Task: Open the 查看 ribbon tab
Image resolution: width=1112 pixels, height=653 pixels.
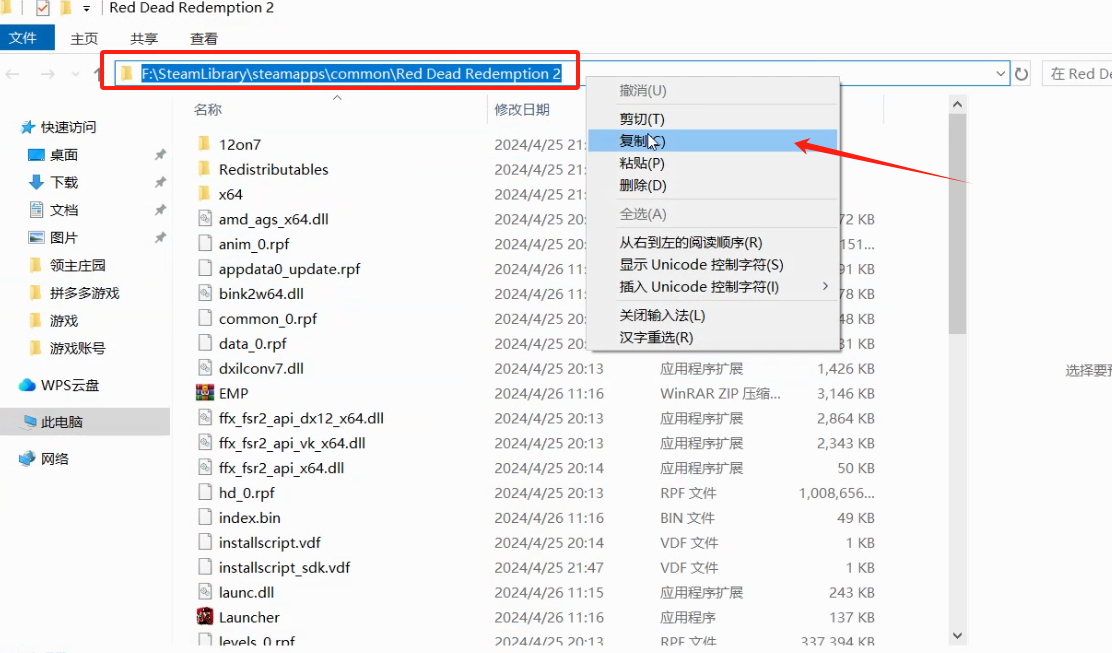Action: [204, 38]
